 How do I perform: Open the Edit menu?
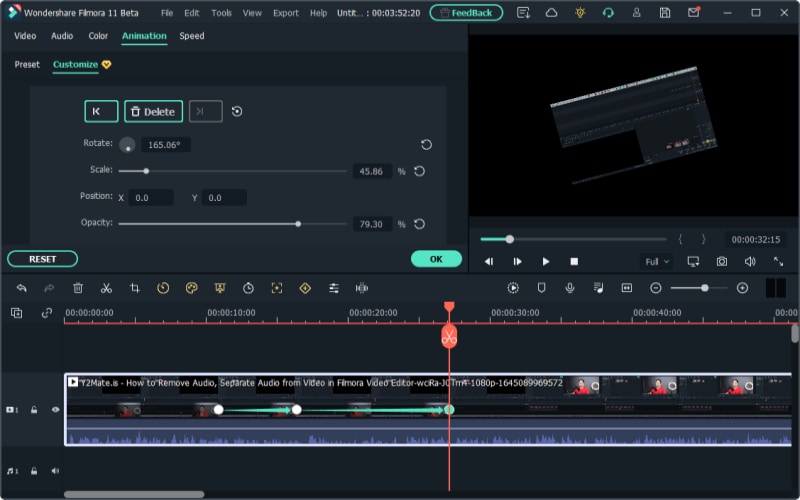point(191,13)
